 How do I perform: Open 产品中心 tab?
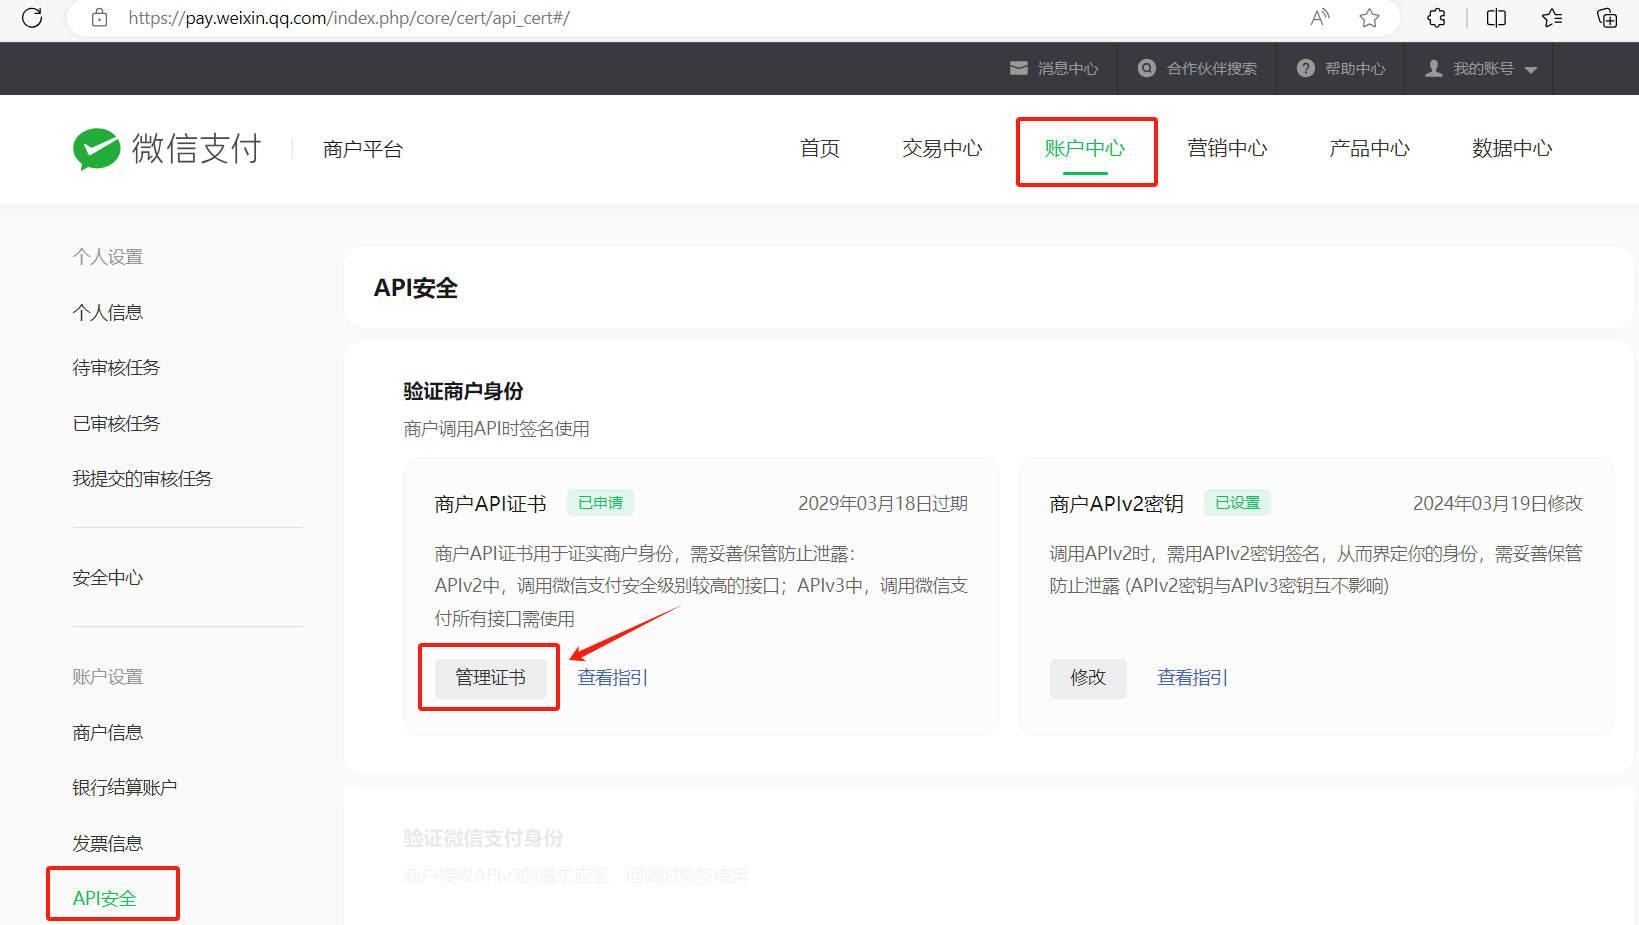(1369, 148)
